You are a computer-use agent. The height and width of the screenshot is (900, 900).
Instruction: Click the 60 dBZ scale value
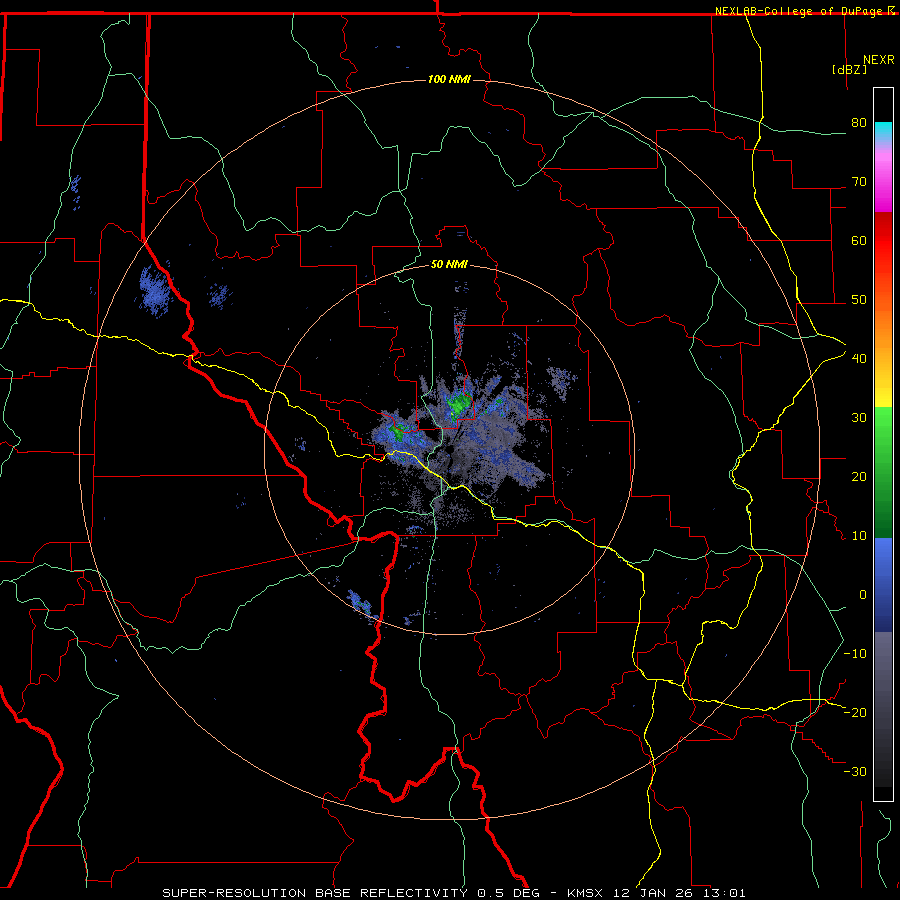[x=859, y=240]
